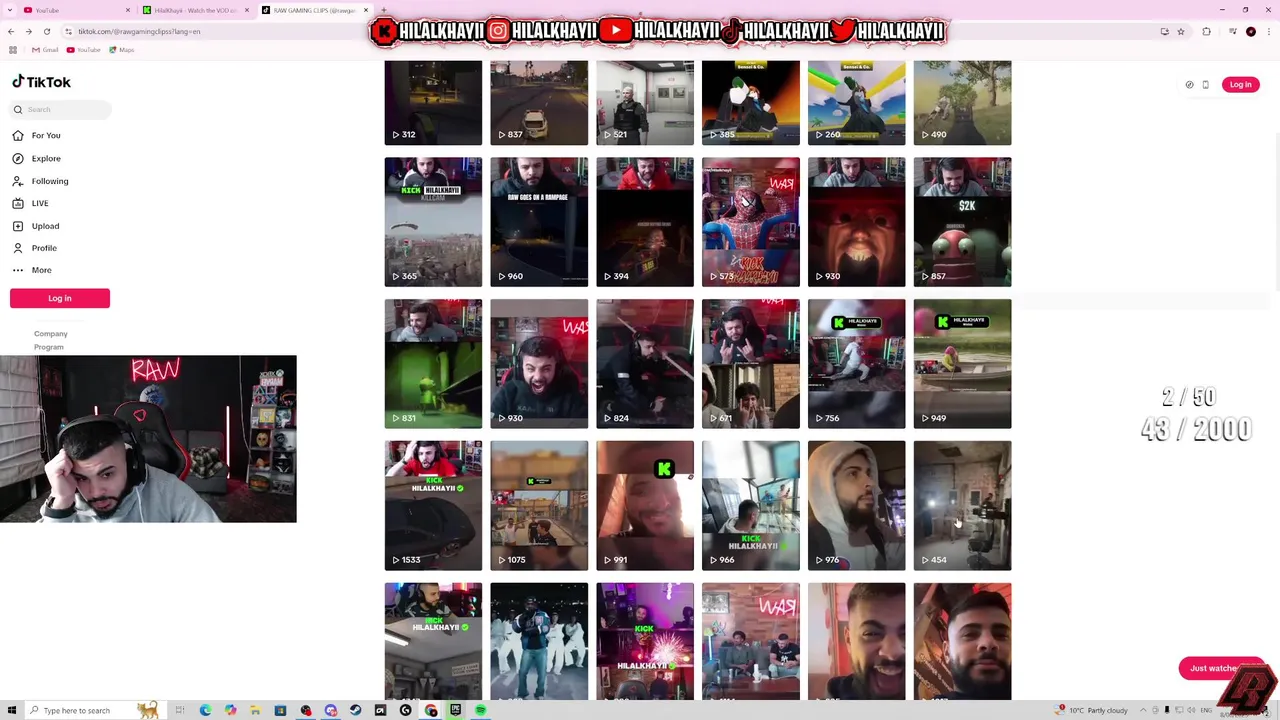The width and height of the screenshot is (1280, 720).
Task: Click install app icon in address bar
Action: coord(1165,31)
